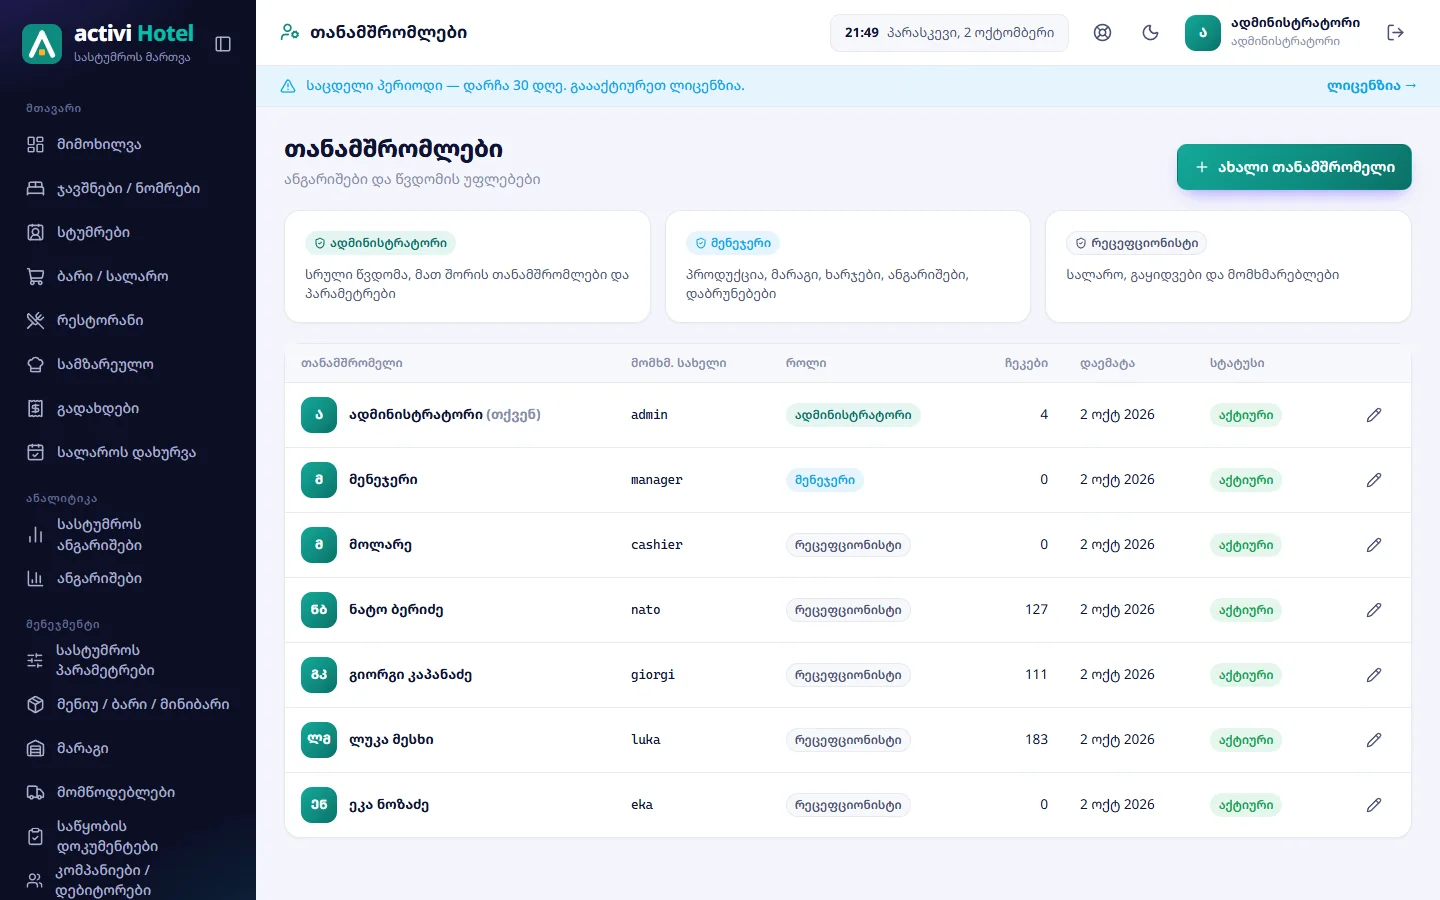Image resolution: width=1440 pixels, height=900 pixels.
Task: Open სამზარეულო in the sidebar
Action: coord(128,364)
